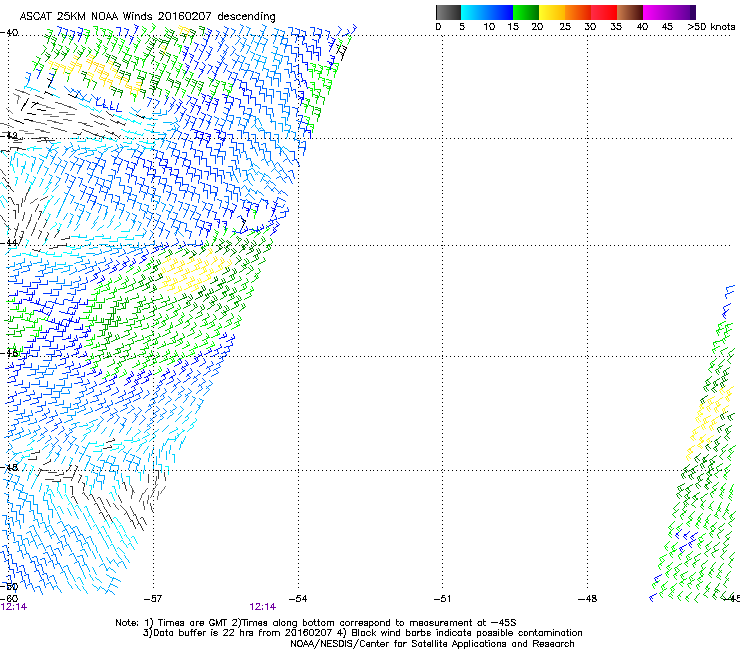Select the brown 35-40 knots legend segment
This screenshot has width=740, height=650.
coord(630,12)
